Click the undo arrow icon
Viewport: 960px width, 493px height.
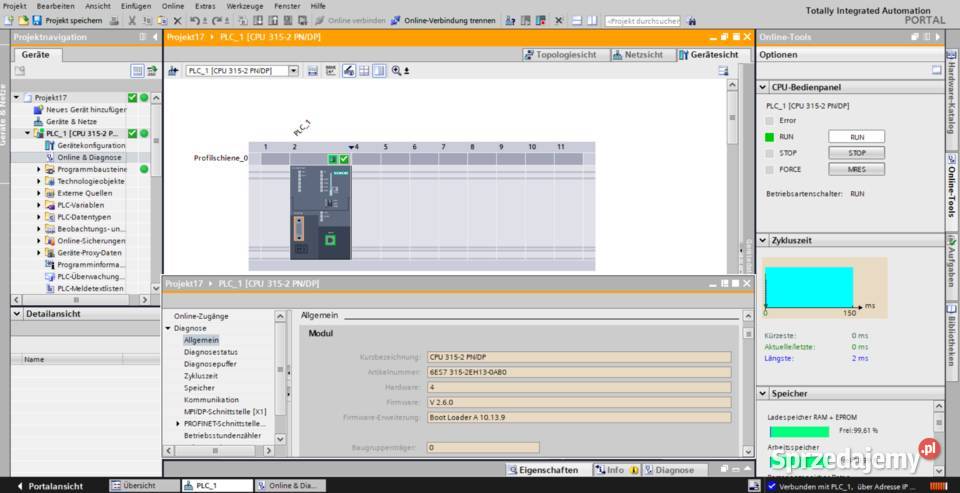(196, 20)
